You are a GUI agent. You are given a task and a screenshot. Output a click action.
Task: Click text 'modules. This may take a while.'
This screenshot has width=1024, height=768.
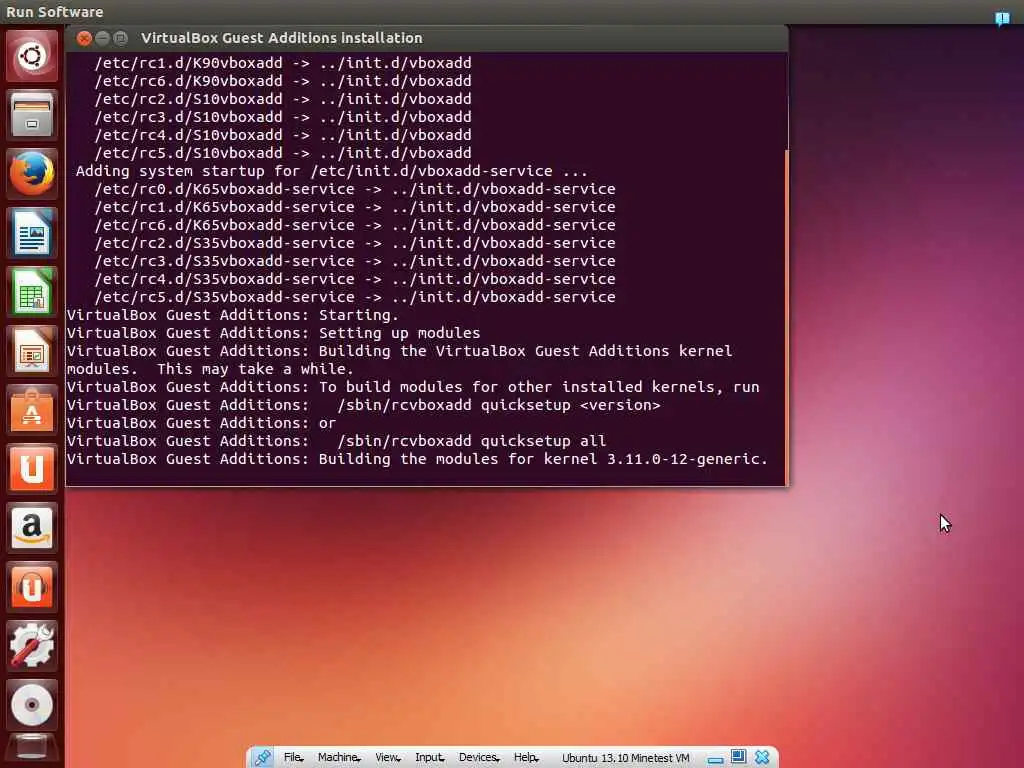(x=210, y=369)
